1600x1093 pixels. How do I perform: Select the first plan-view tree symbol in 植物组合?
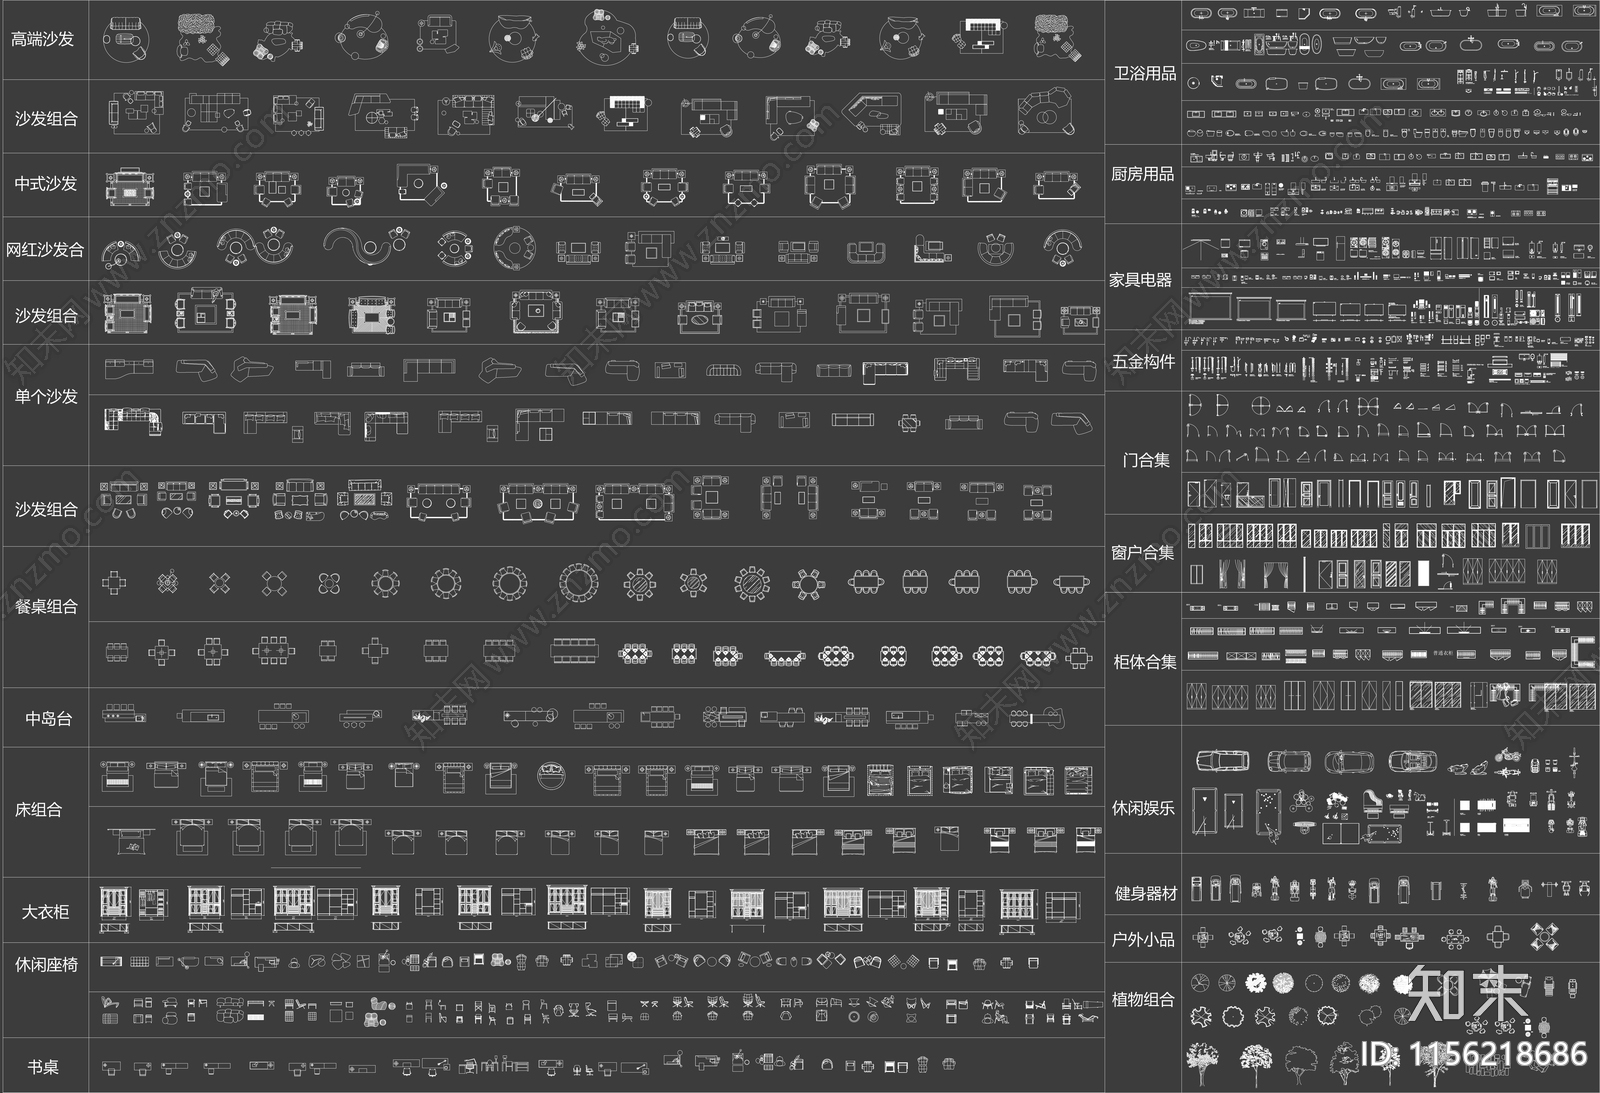coord(1200,983)
